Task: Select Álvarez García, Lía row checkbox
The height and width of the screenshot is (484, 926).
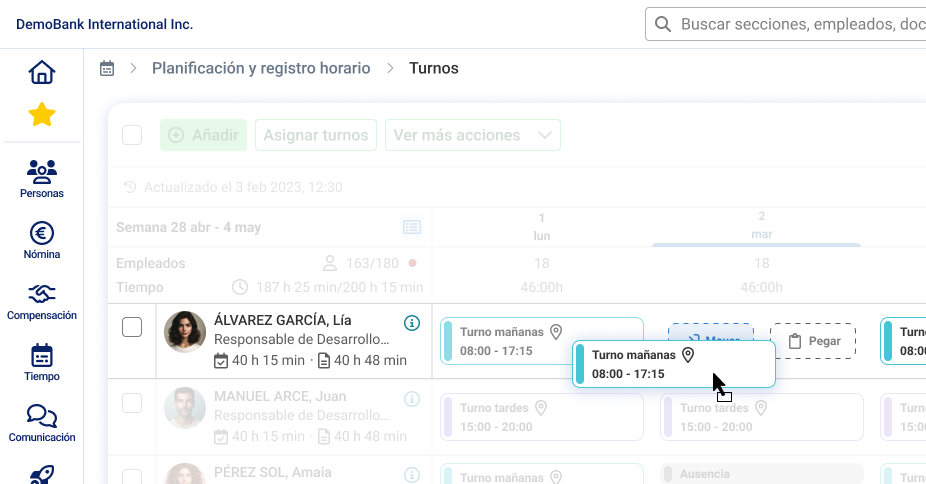Action: pos(132,327)
